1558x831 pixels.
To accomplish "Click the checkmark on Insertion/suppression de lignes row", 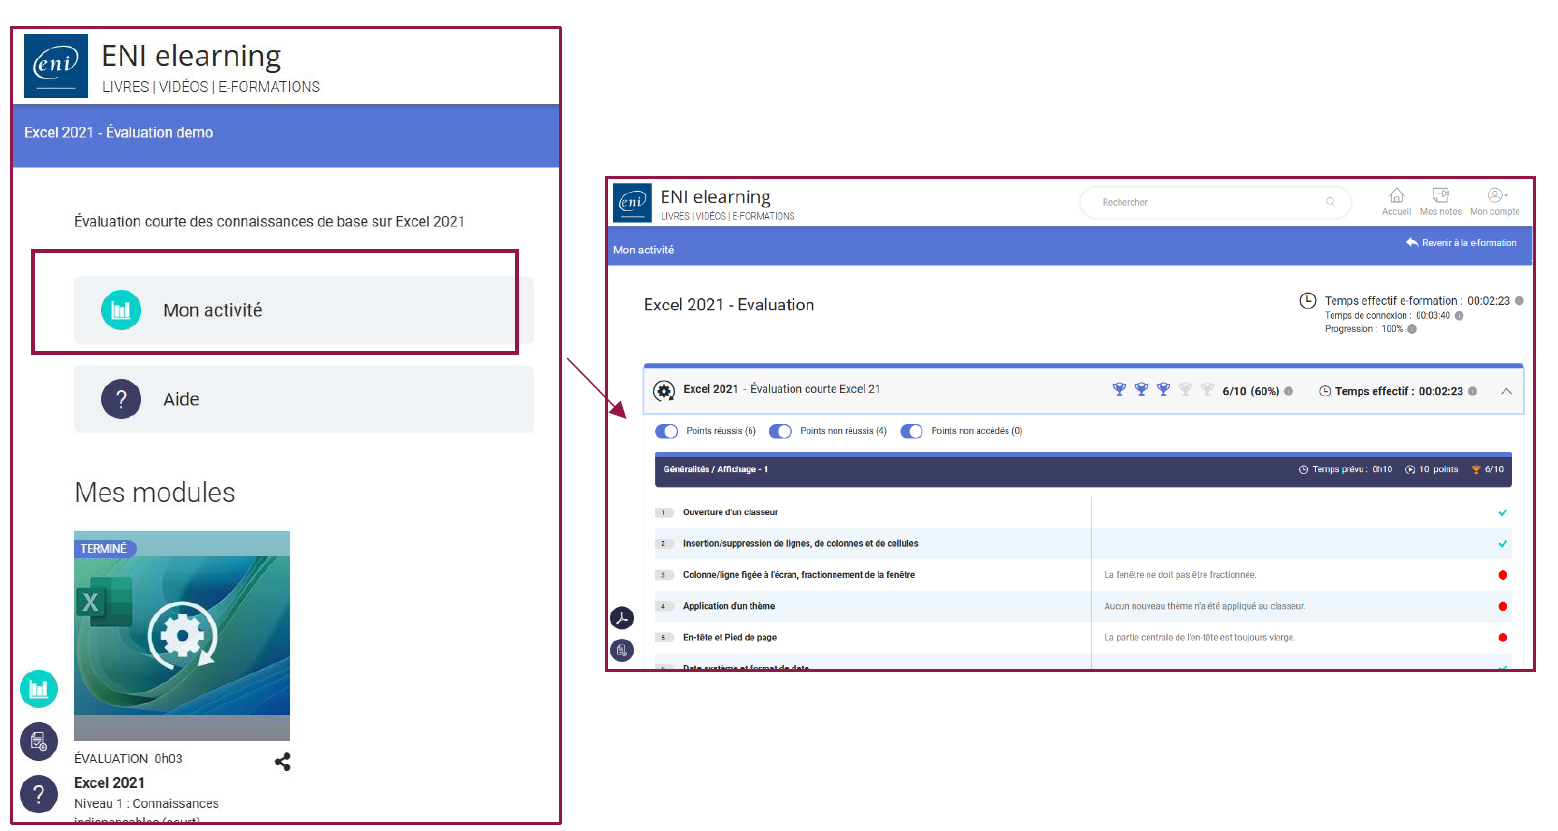I will point(1502,544).
